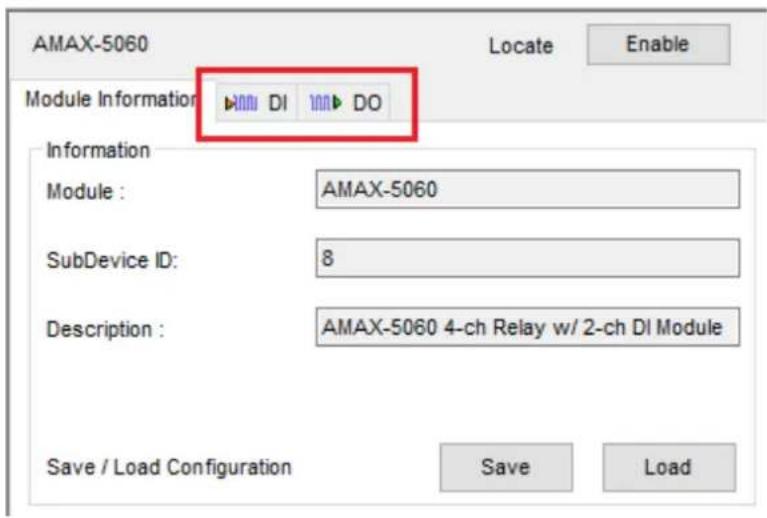Click the Save / Load Configuration label
The width and height of the screenshot is (767, 518).
click(x=169, y=467)
